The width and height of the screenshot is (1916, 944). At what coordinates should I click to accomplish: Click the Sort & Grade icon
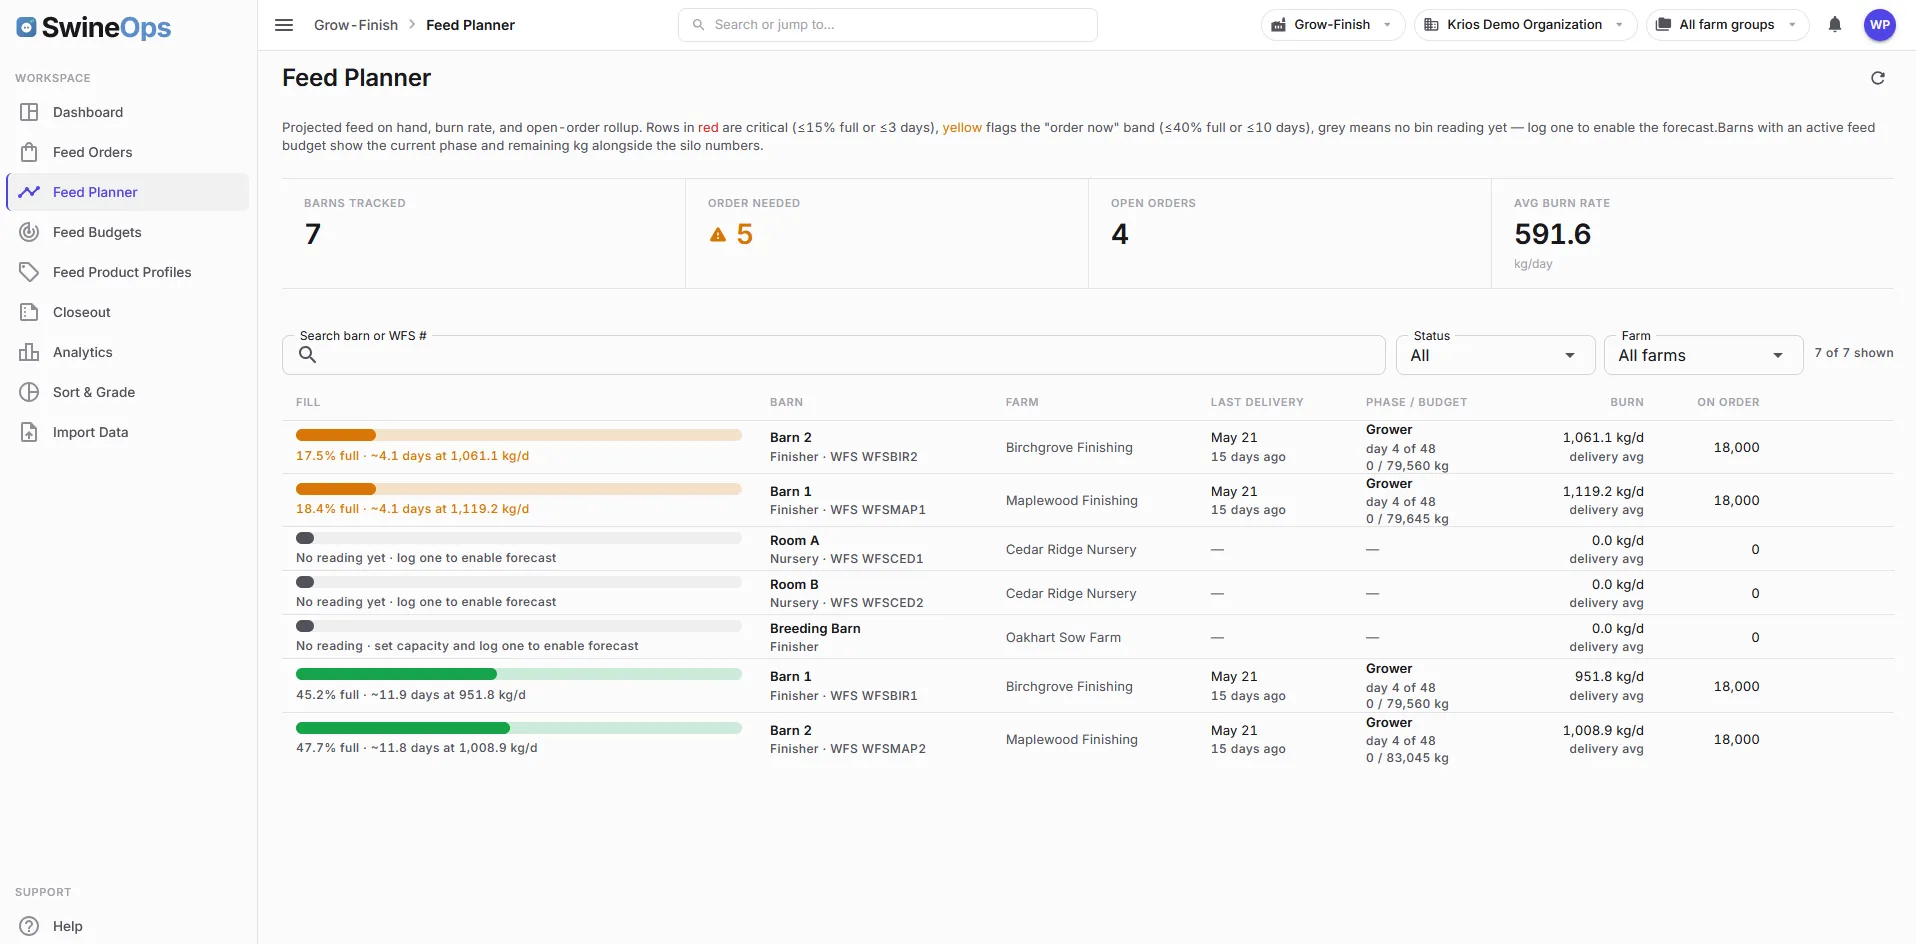tap(29, 392)
